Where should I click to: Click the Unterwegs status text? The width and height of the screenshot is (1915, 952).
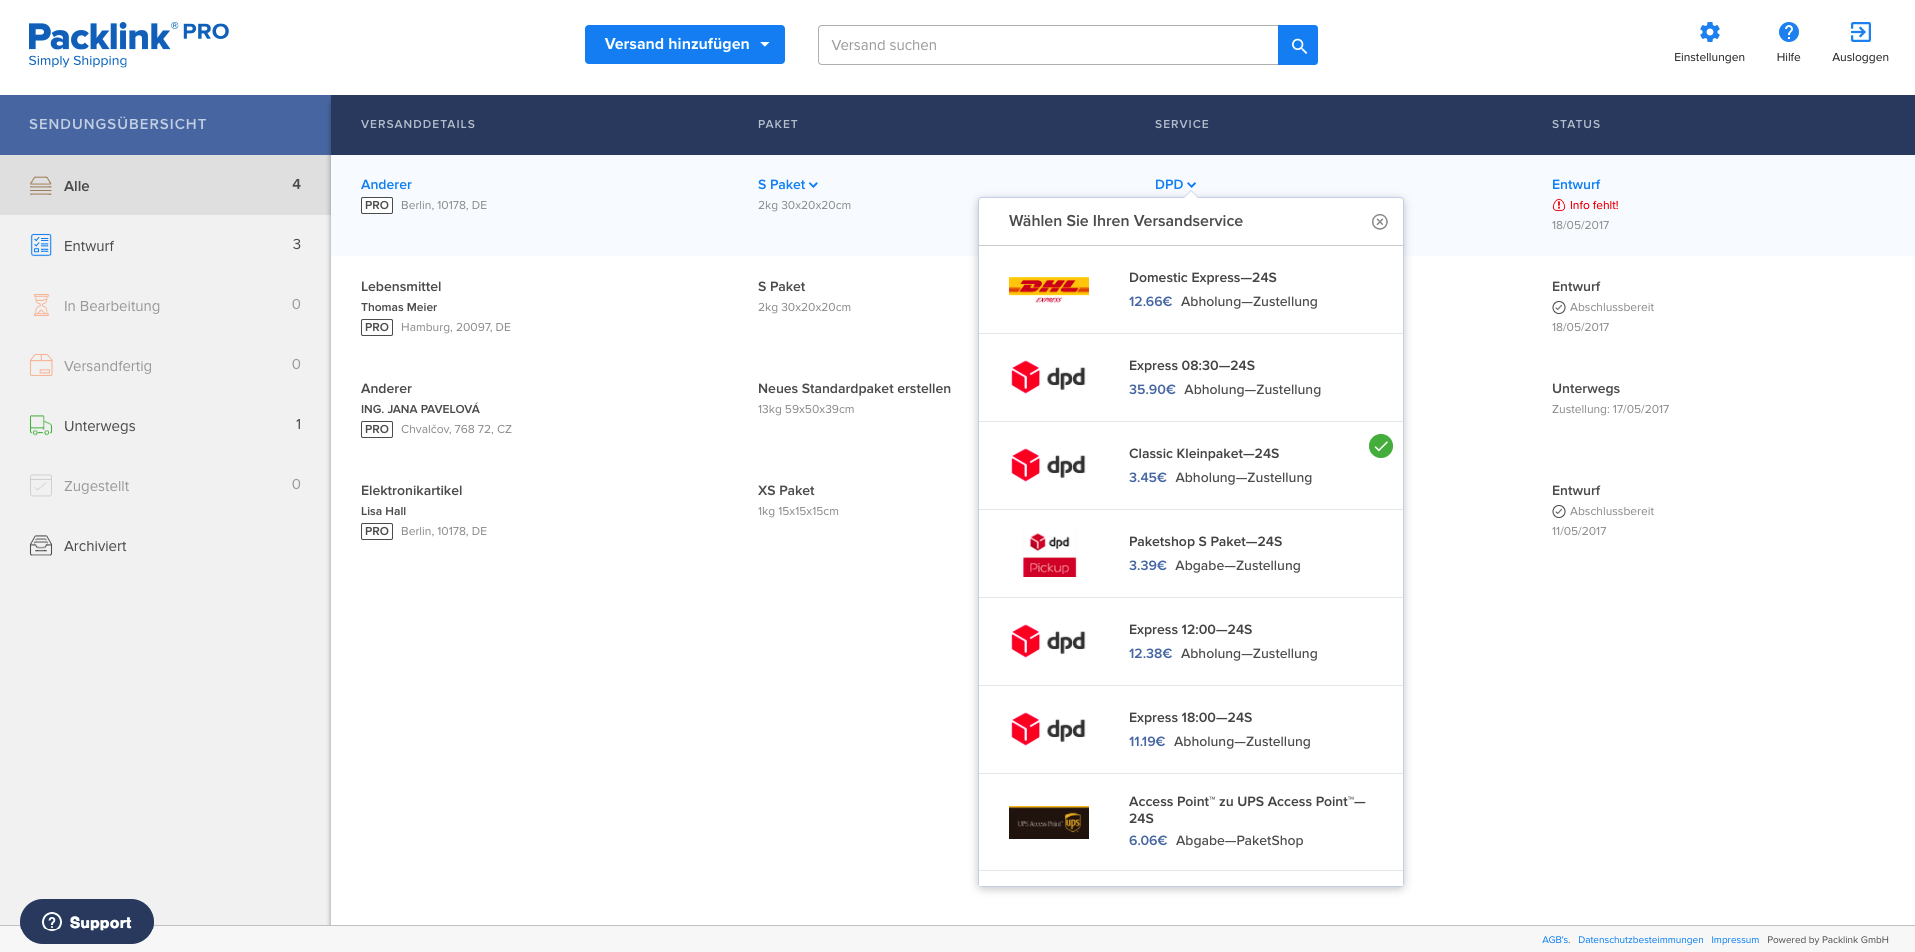[1586, 388]
